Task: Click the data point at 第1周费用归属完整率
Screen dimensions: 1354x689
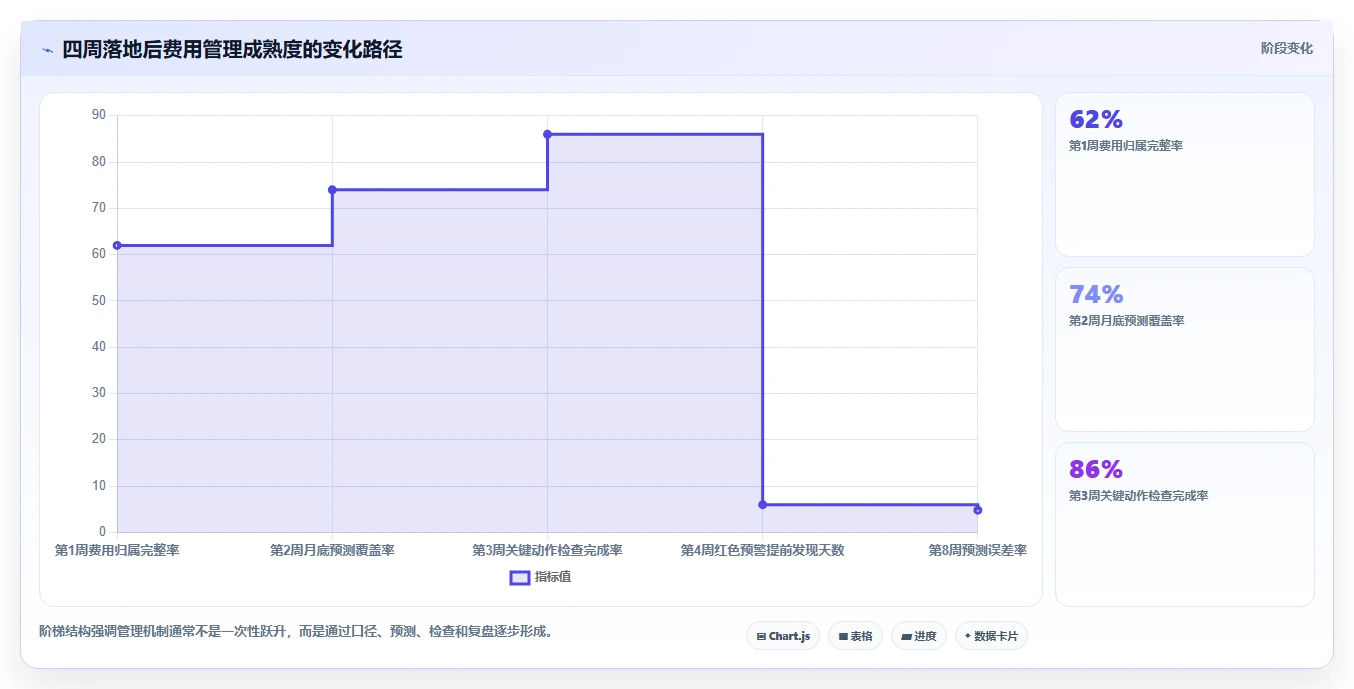Action: pos(117,245)
